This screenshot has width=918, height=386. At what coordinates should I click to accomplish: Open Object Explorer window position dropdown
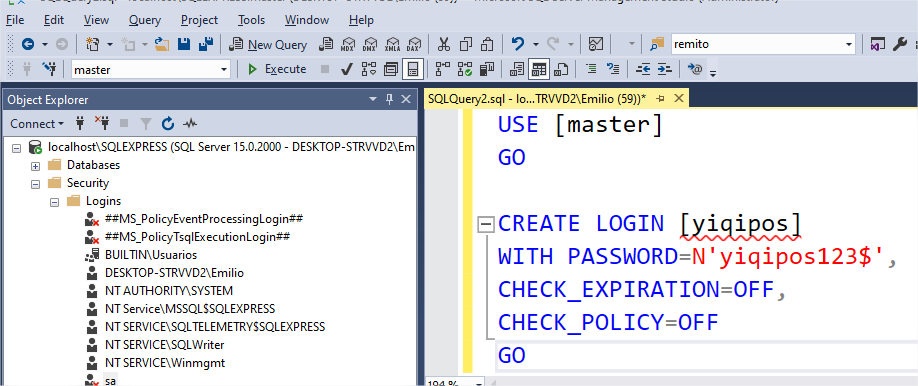coord(373,100)
